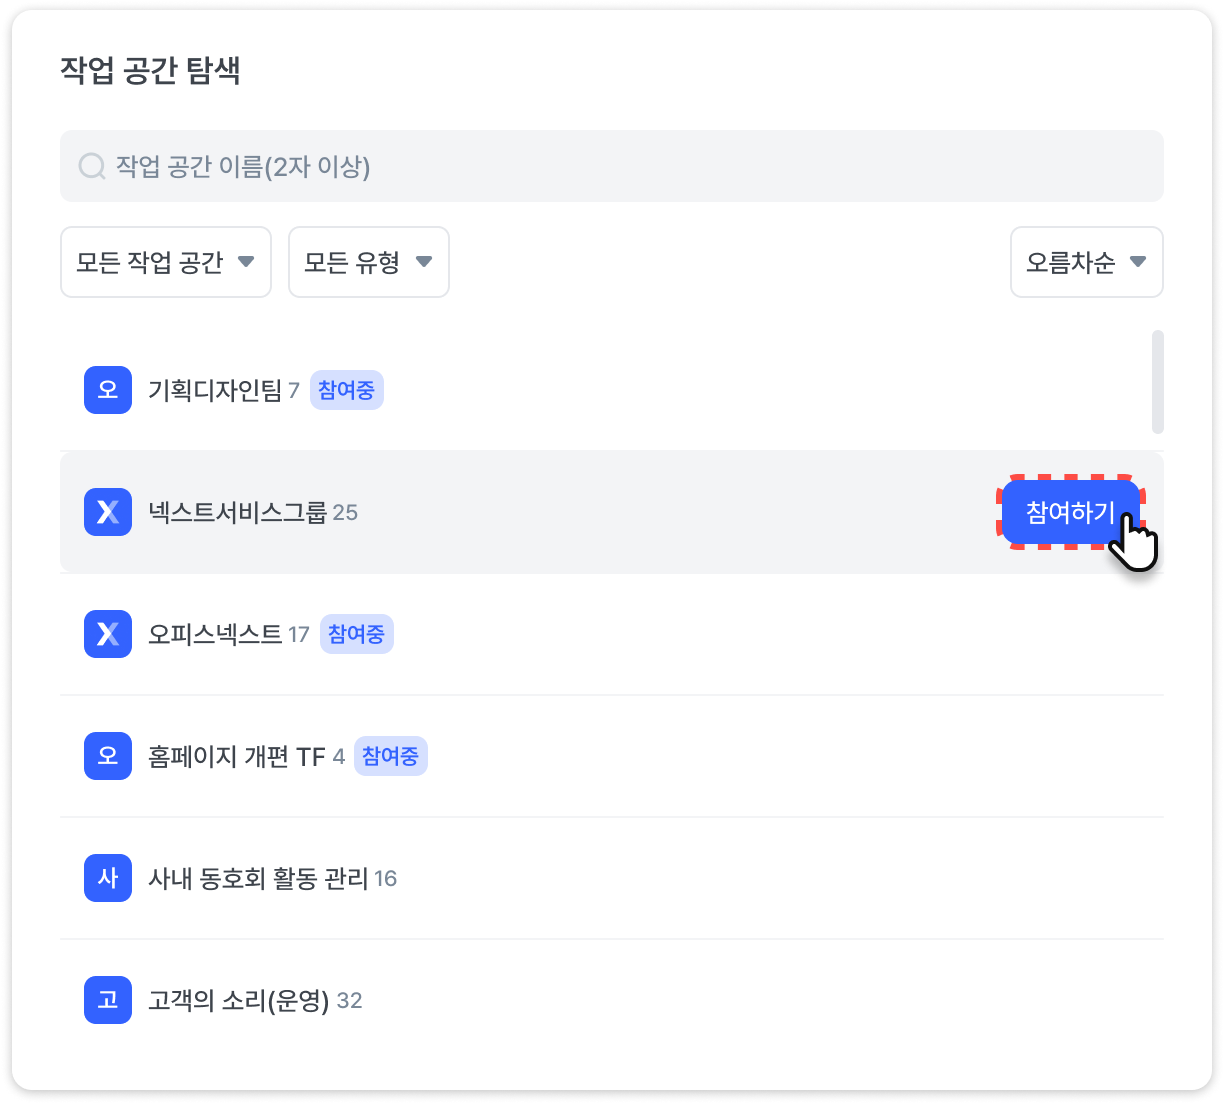Click the 참여중 badge on 오피스넥스트

[x=356, y=634]
